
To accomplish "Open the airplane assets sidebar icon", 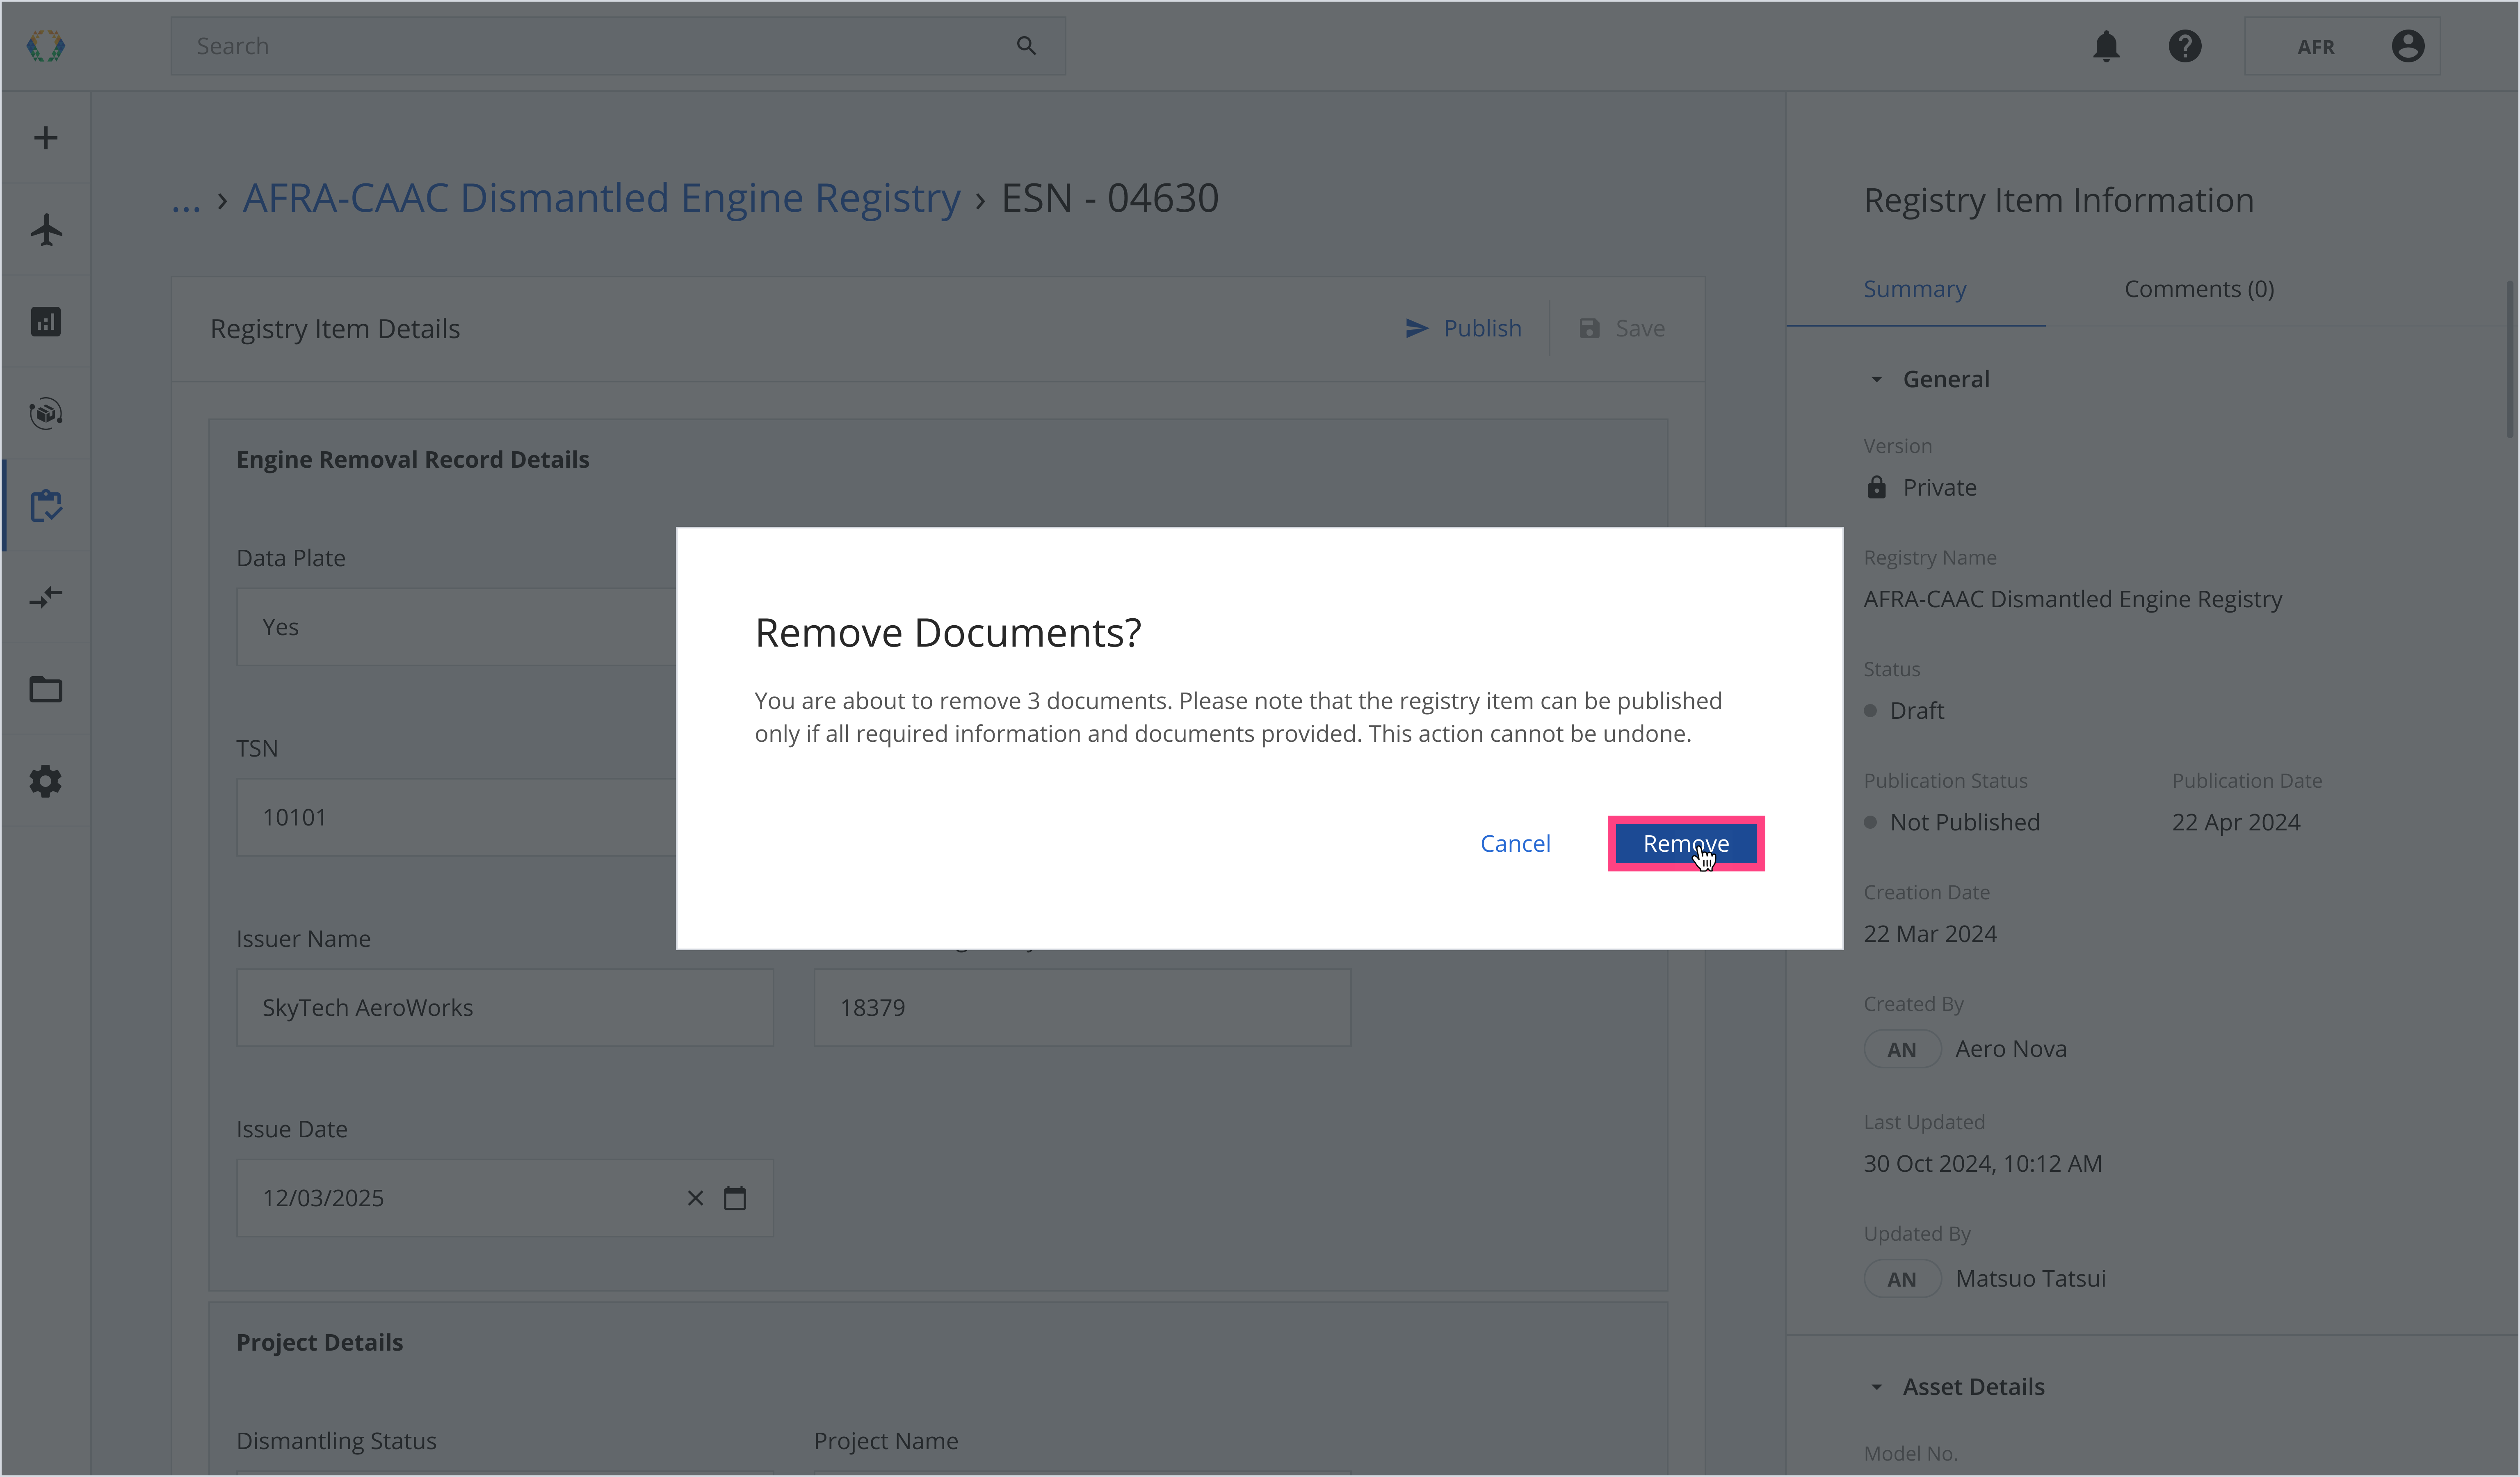I will tap(46, 230).
